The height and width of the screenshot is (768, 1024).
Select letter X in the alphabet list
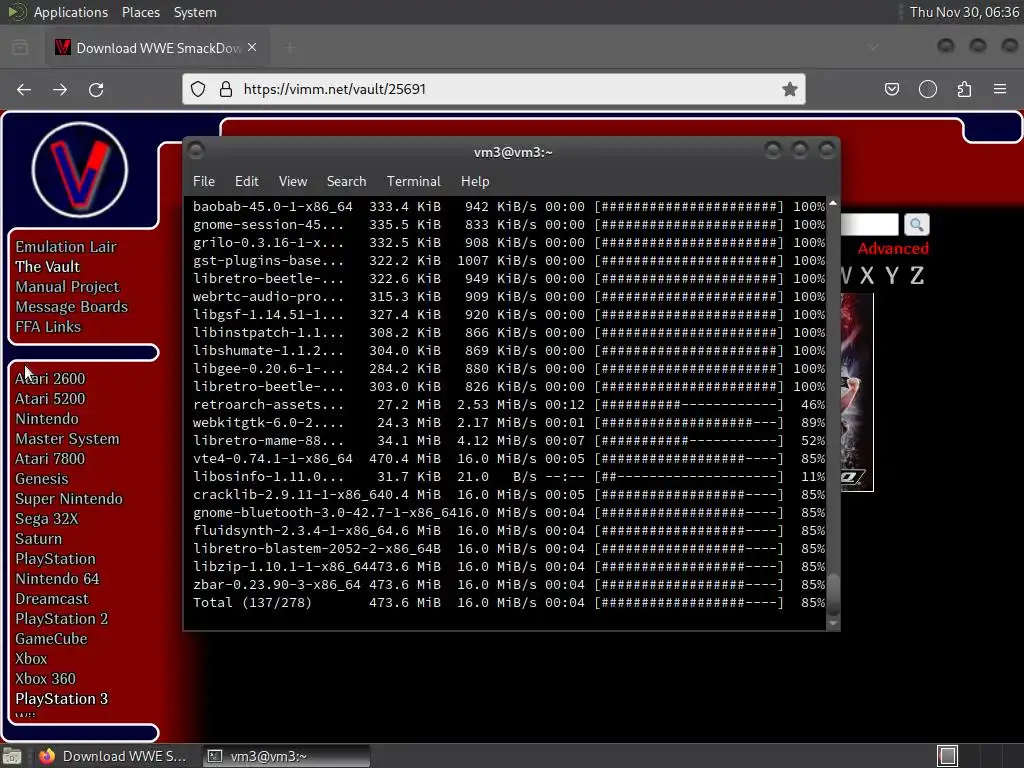867,276
